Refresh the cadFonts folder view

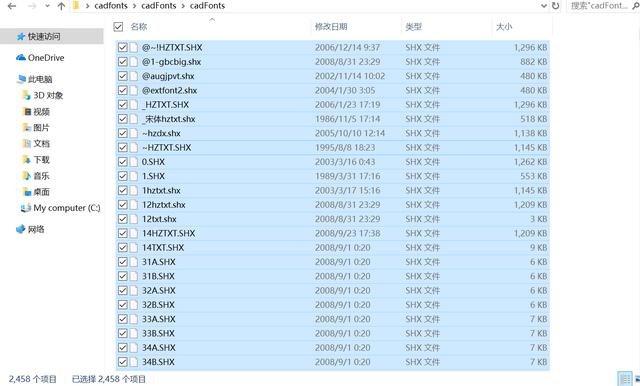point(556,6)
